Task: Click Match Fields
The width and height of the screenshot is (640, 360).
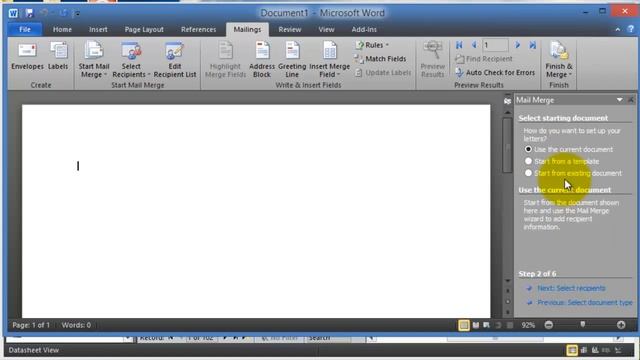Action: (x=380, y=59)
